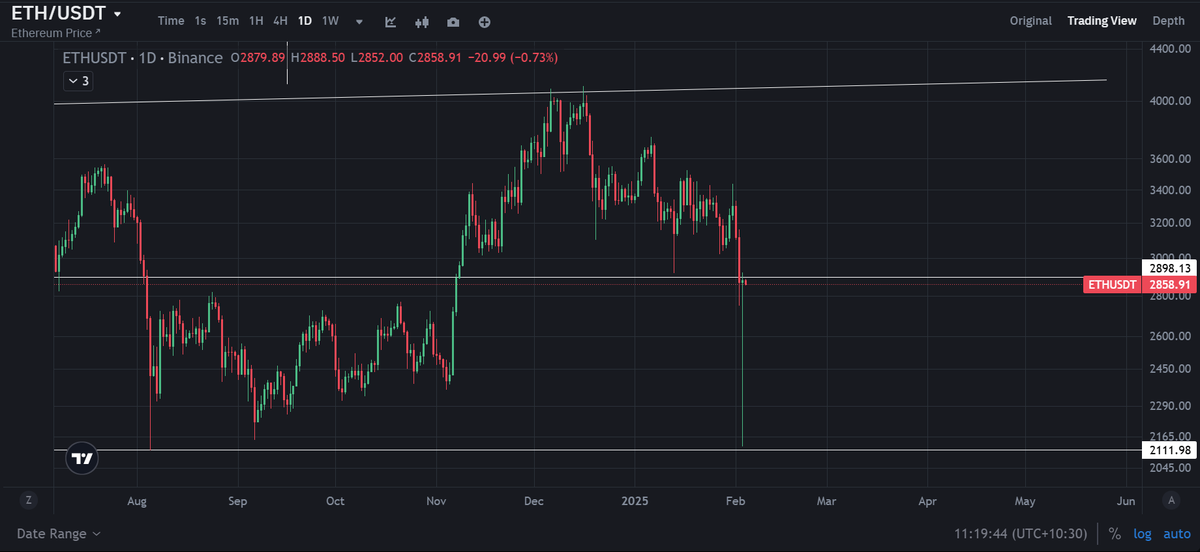1200x552 pixels.
Task: Click the 2111.98 support line price label
Action: (1167, 450)
